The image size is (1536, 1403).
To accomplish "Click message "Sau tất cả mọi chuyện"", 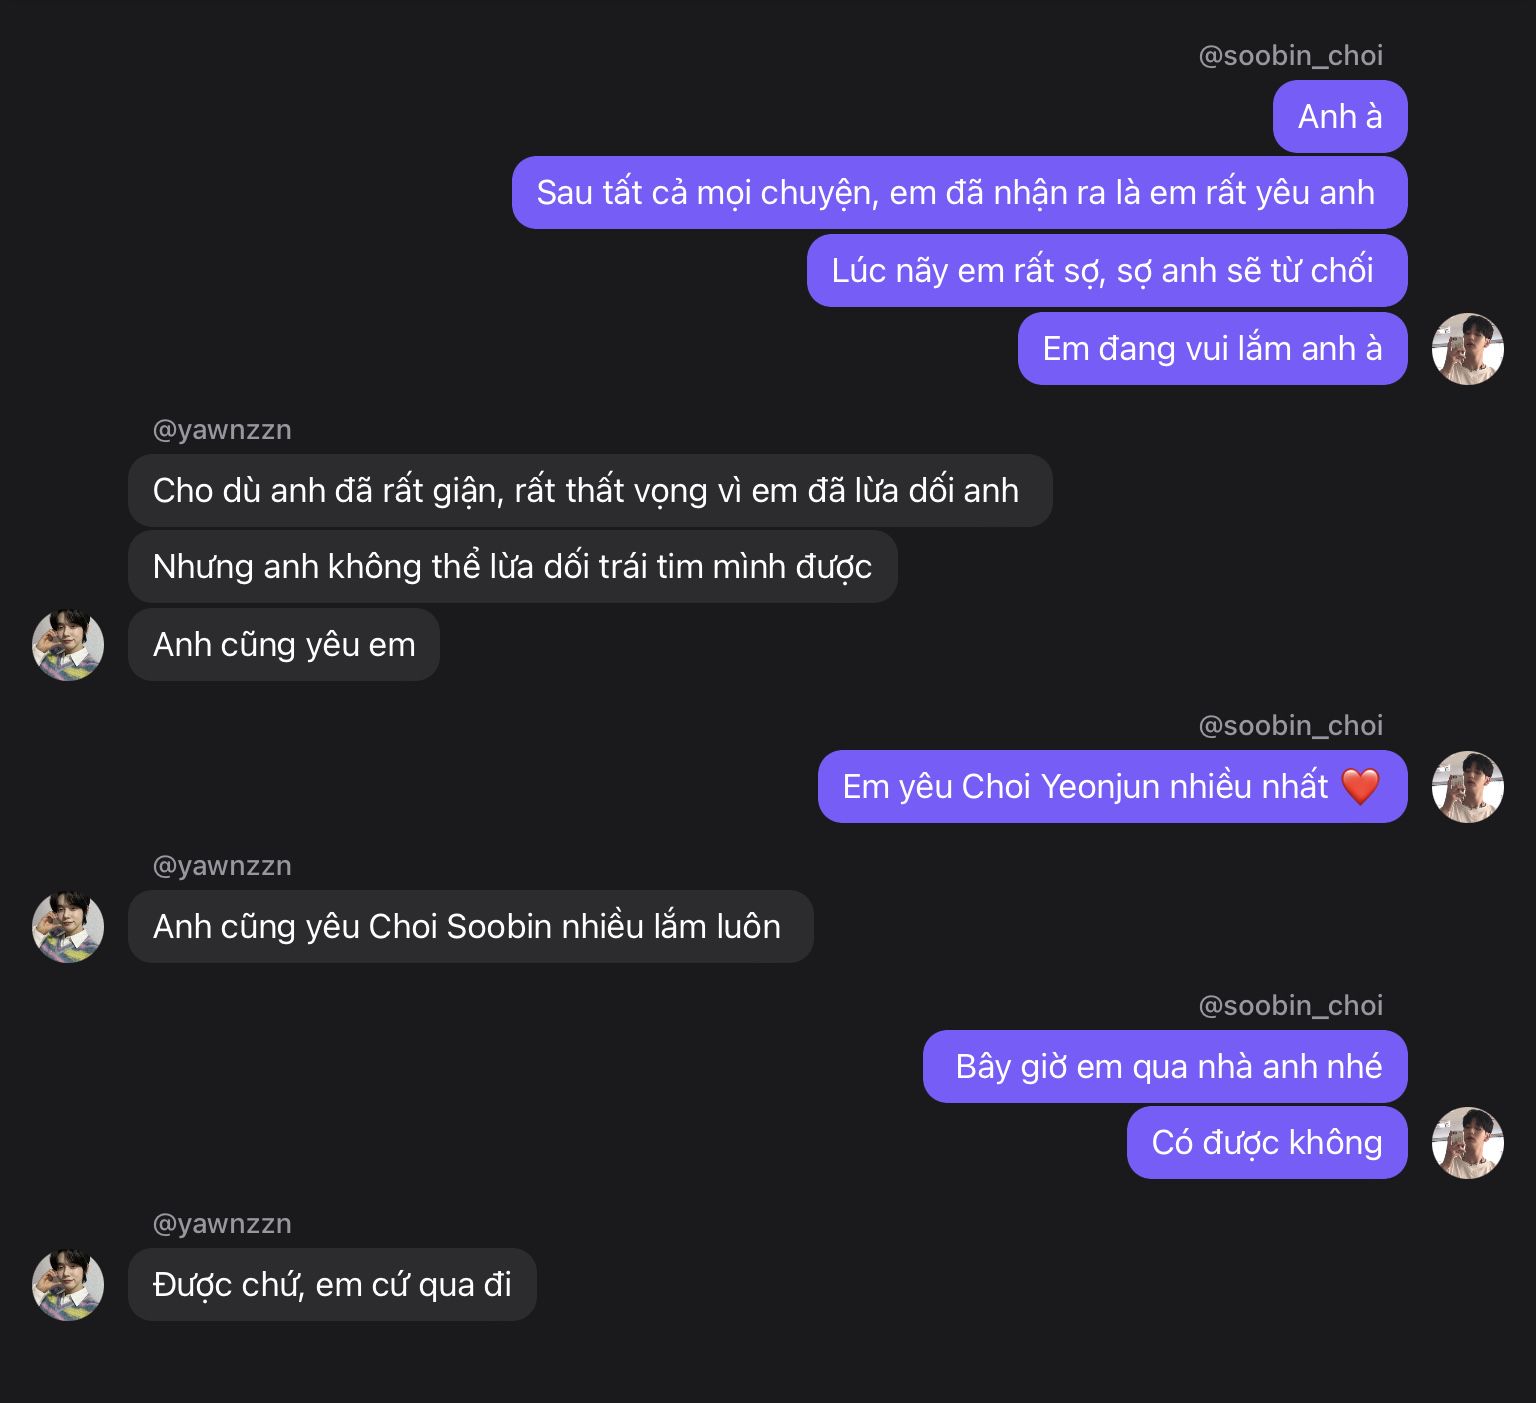I will click(960, 193).
